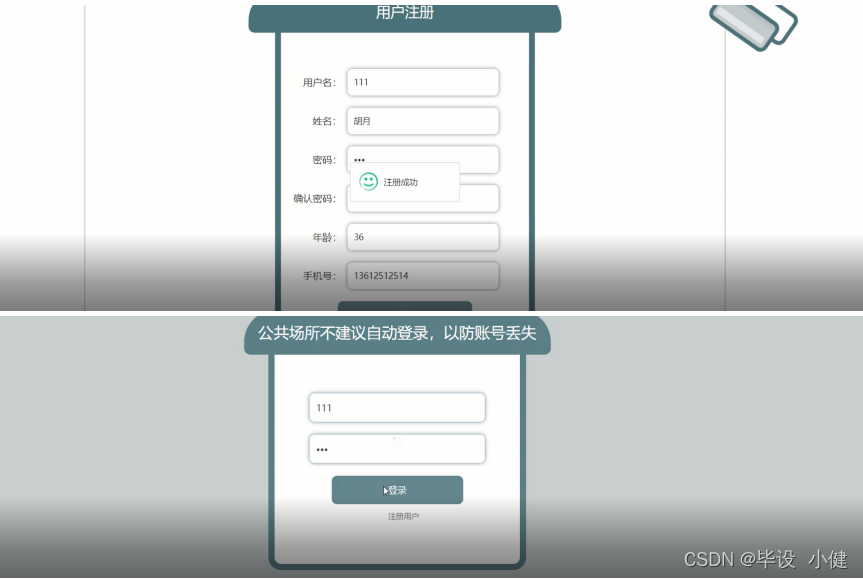
Task: Click the auto-login warning banner text
Action: [x=396, y=336]
